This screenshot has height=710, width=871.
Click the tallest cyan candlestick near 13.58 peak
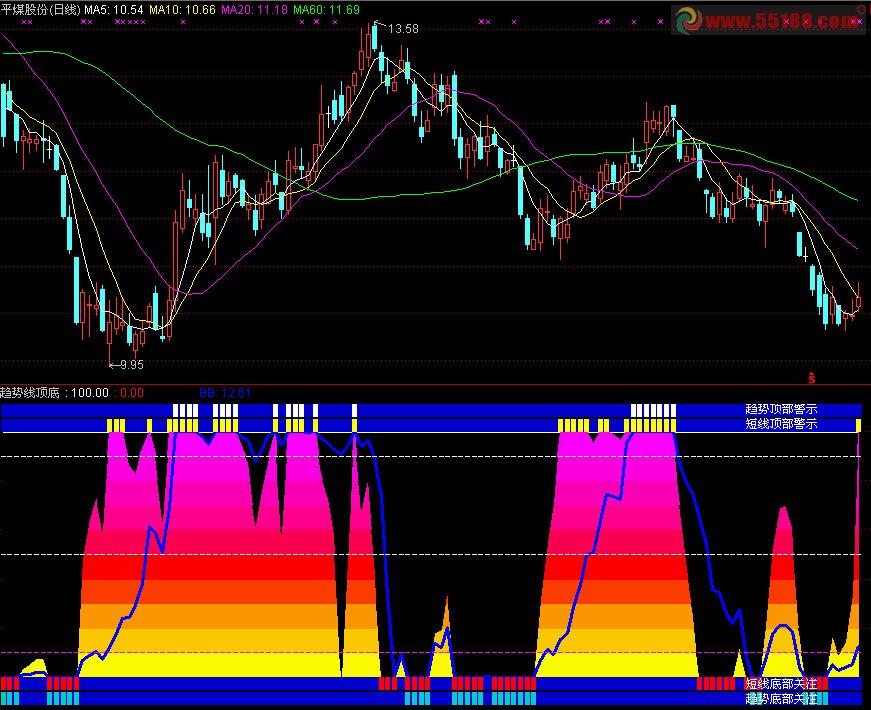tap(375, 37)
